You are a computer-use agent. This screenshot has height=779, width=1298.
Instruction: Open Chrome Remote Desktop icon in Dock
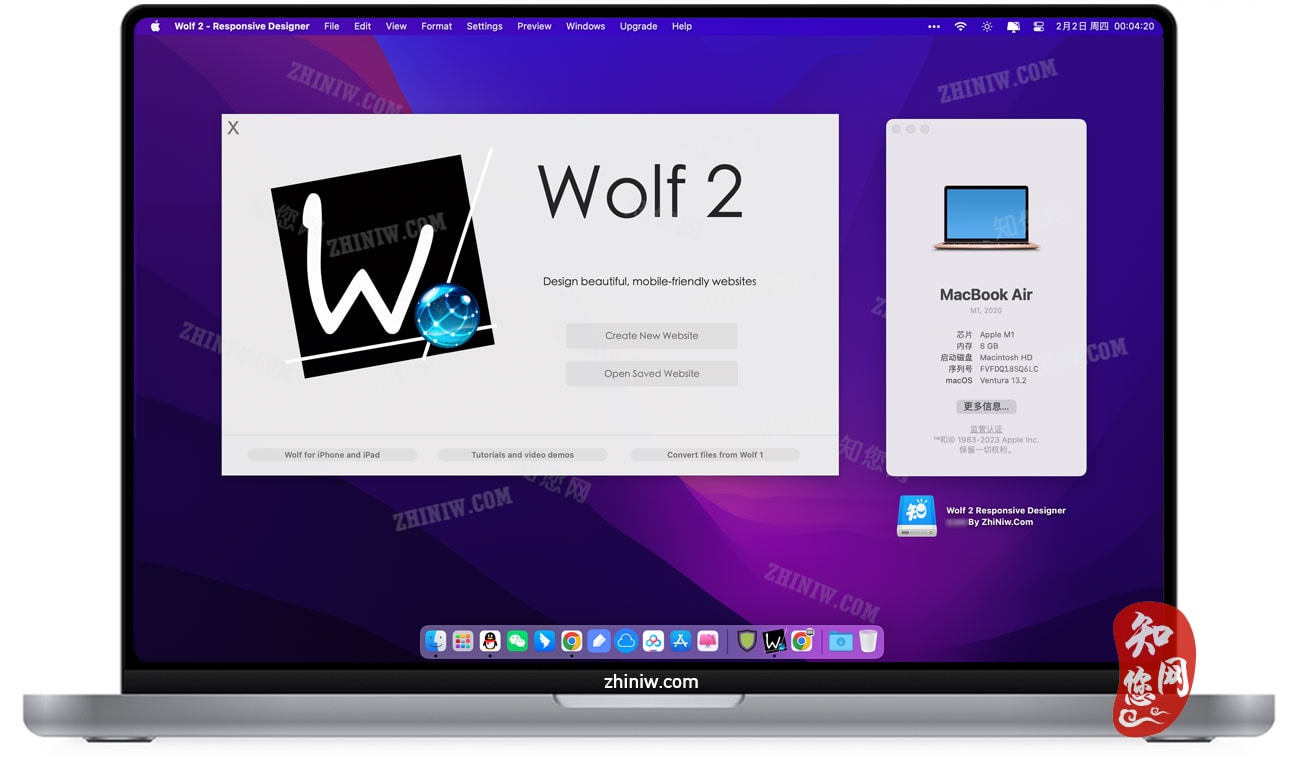[802, 641]
